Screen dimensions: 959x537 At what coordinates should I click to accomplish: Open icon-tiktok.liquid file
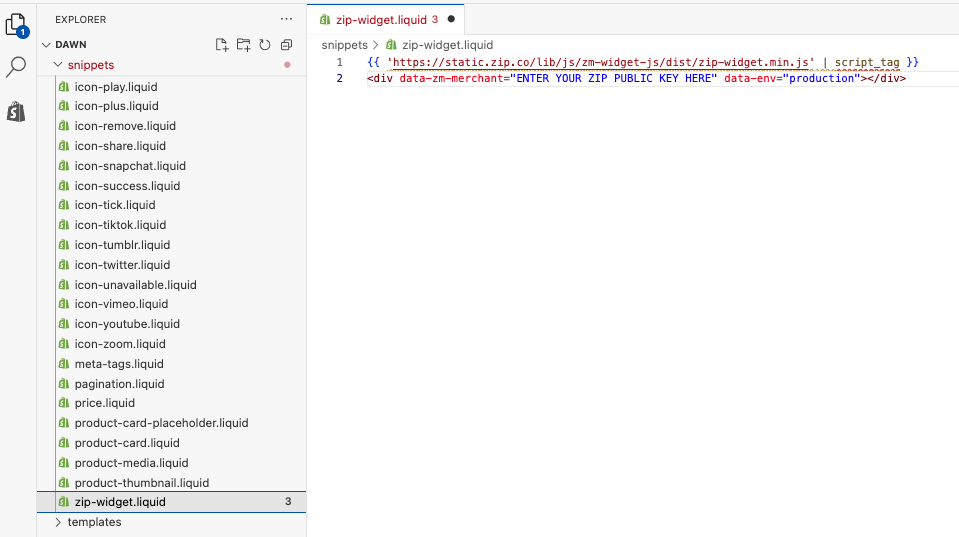171,224
